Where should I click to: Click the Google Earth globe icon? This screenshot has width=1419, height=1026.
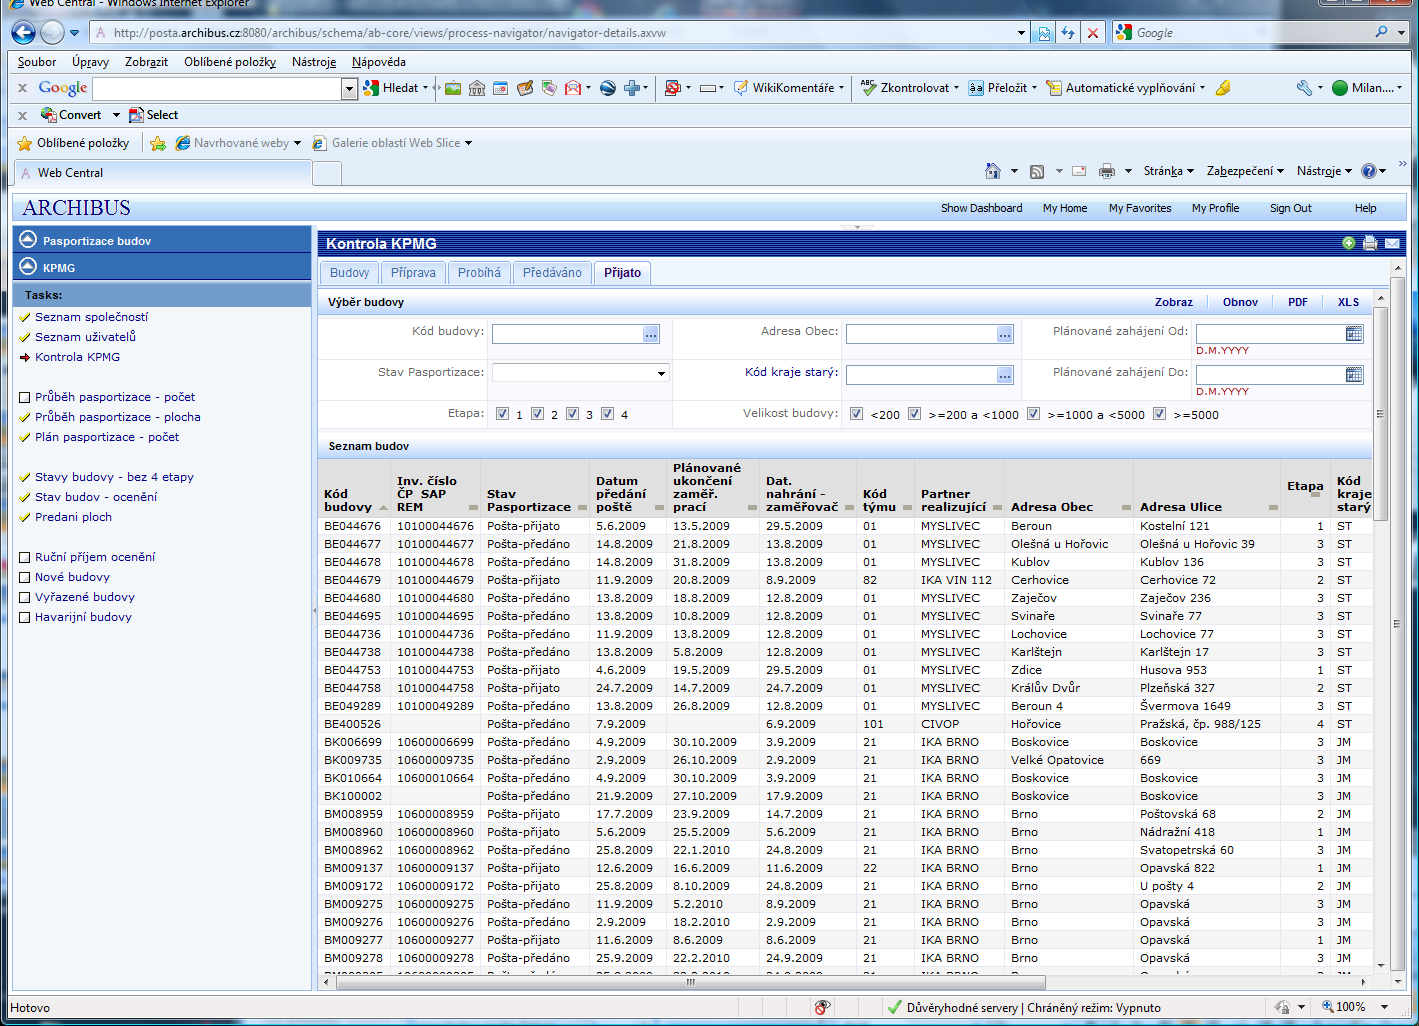(607, 88)
